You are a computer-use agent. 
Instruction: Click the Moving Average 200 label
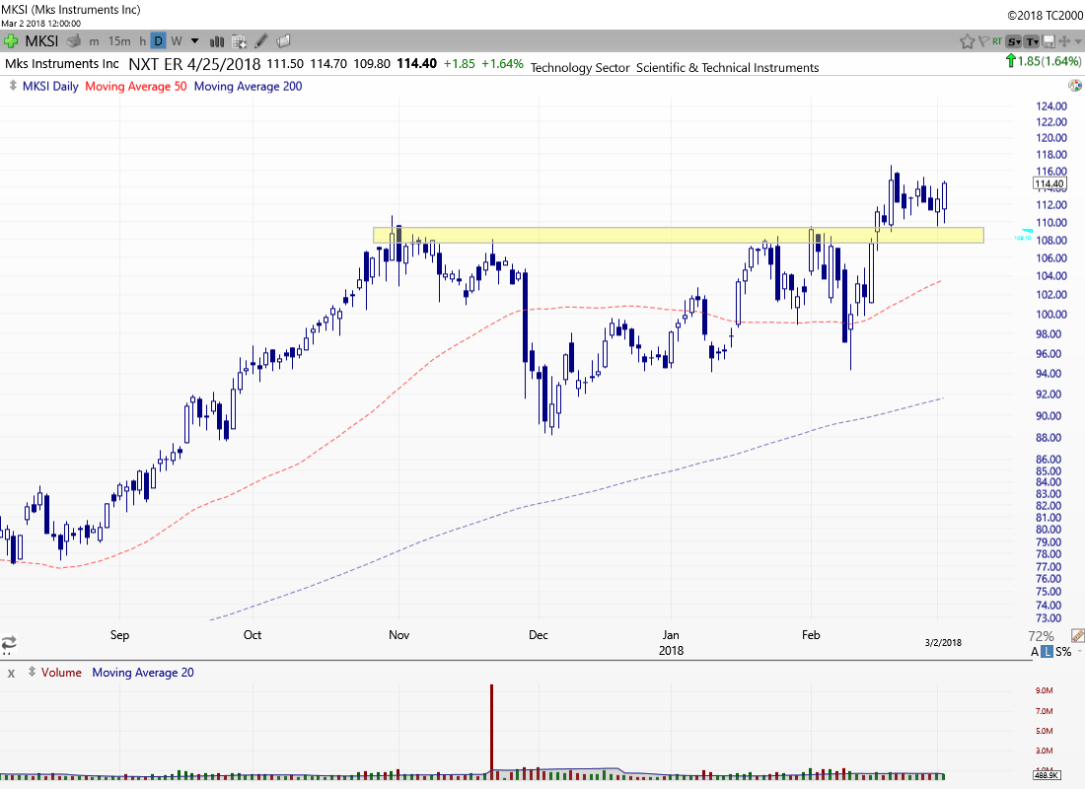click(247, 86)
